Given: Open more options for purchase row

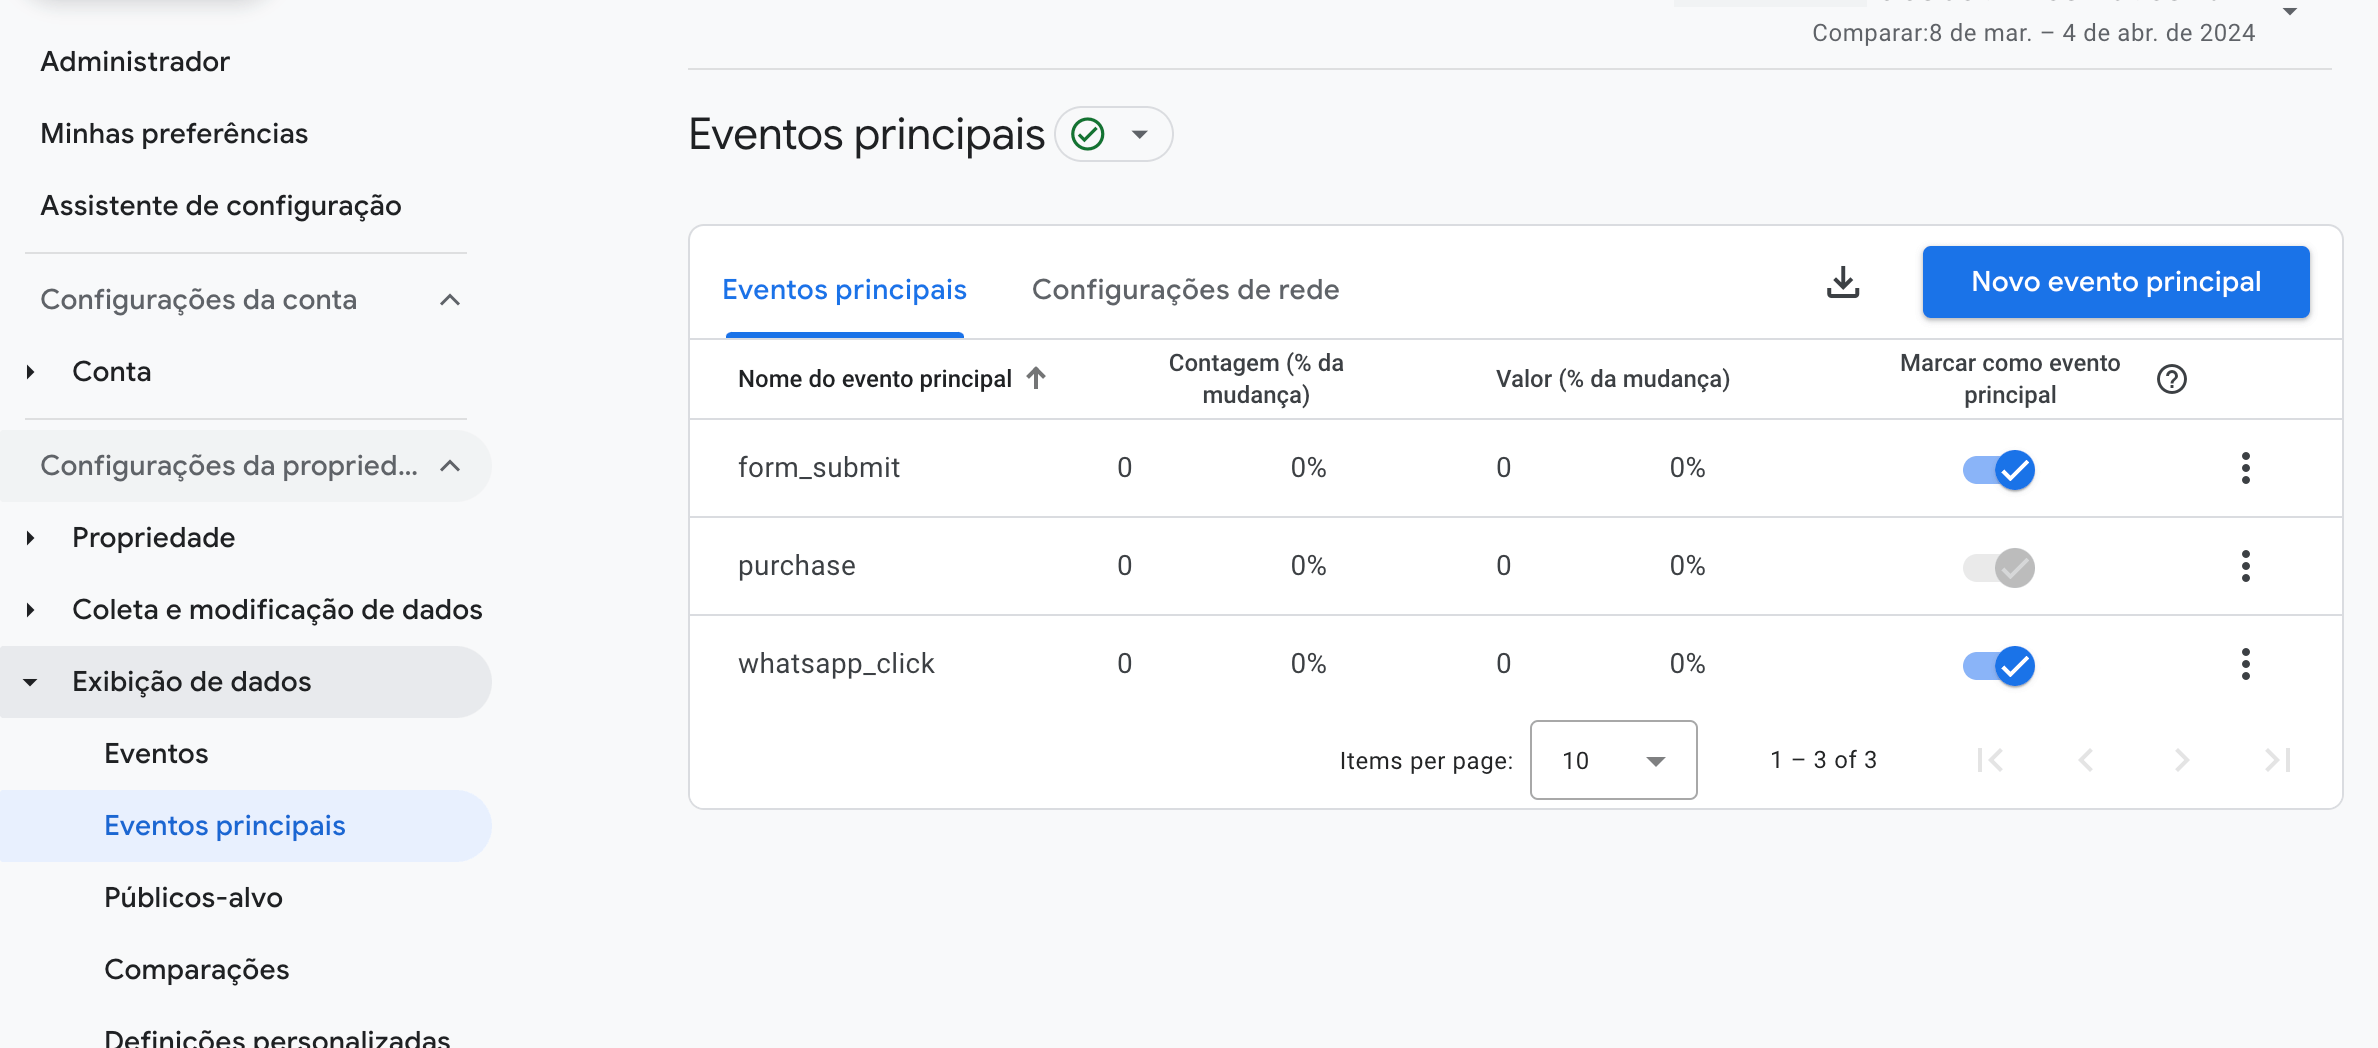Looking at the screenshot, I should (x=2245, y=566).
